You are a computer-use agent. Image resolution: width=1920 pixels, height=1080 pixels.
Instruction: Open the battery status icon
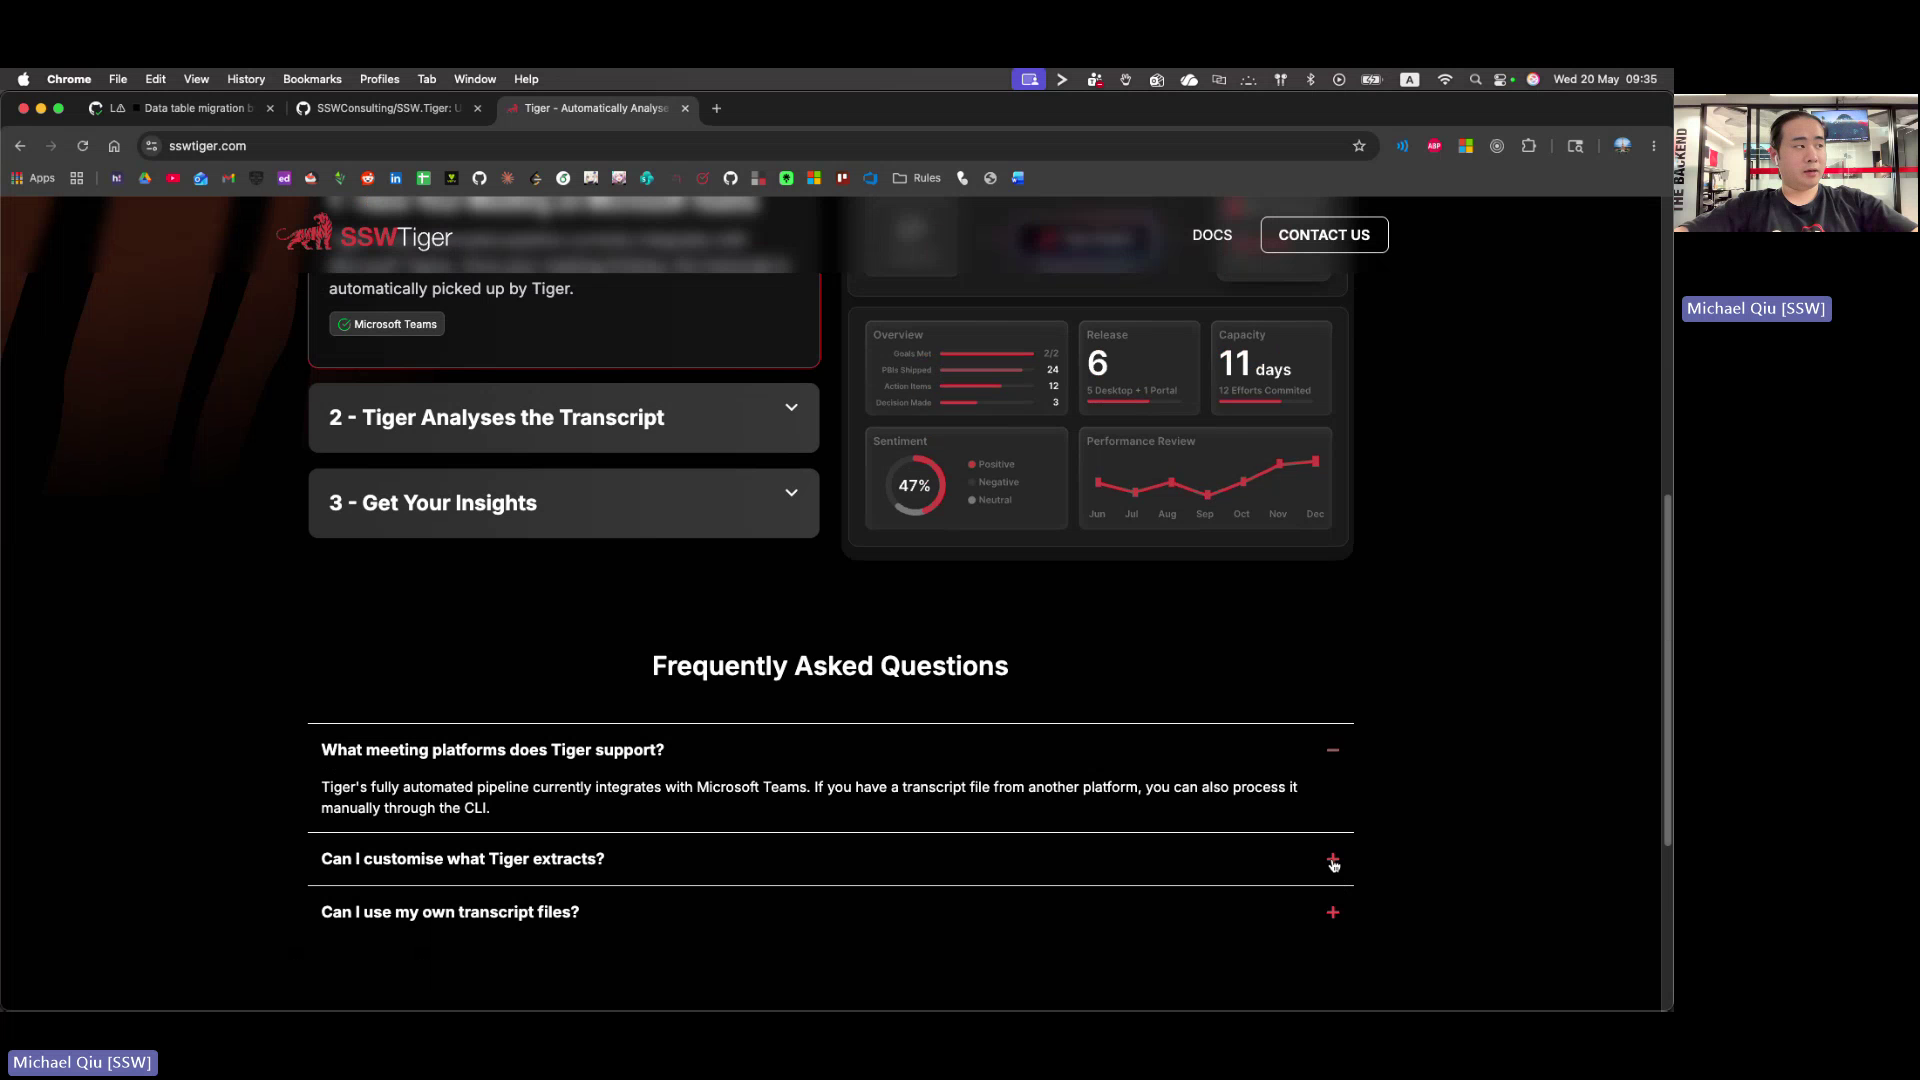click(1371, 79)
